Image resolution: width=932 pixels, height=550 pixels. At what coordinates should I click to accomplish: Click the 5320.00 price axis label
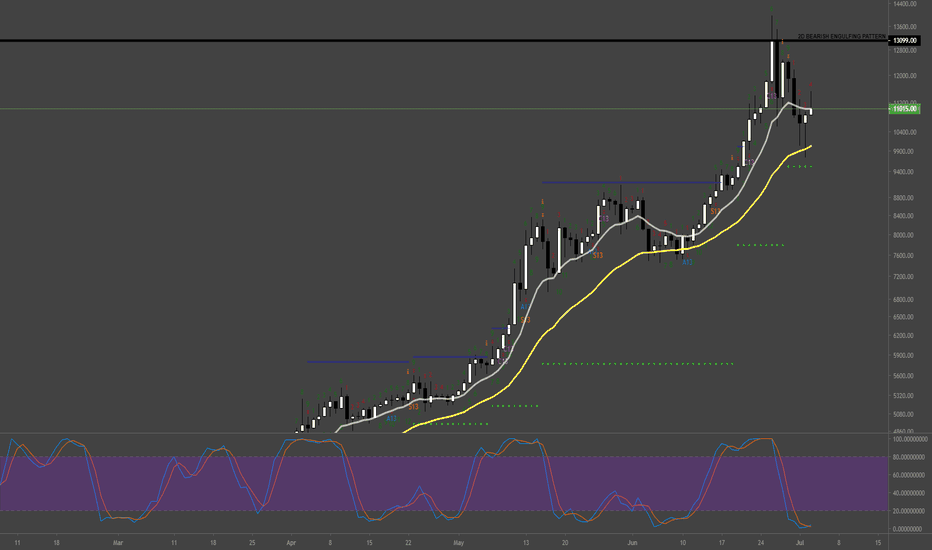[x=904, y=395]
